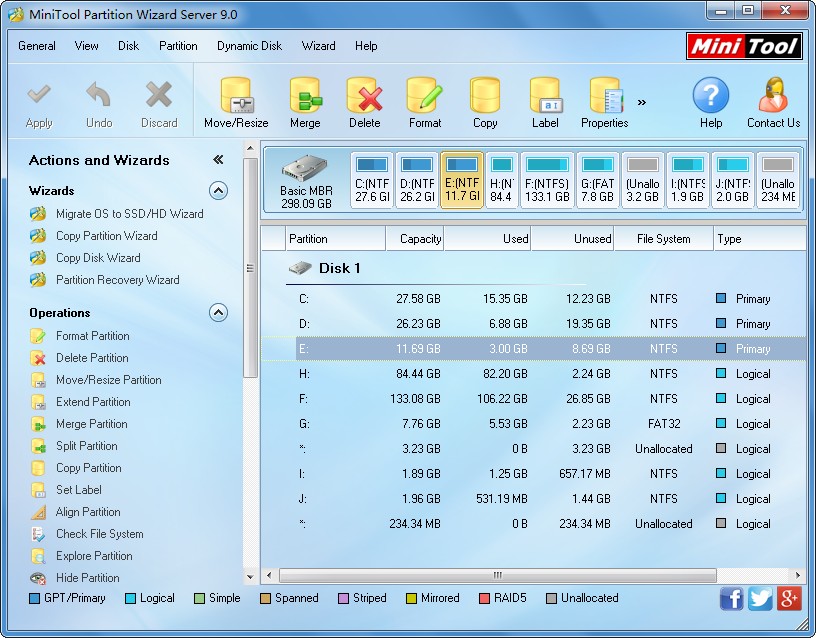Launch Copy Partition Wizard

click(107, 236)
